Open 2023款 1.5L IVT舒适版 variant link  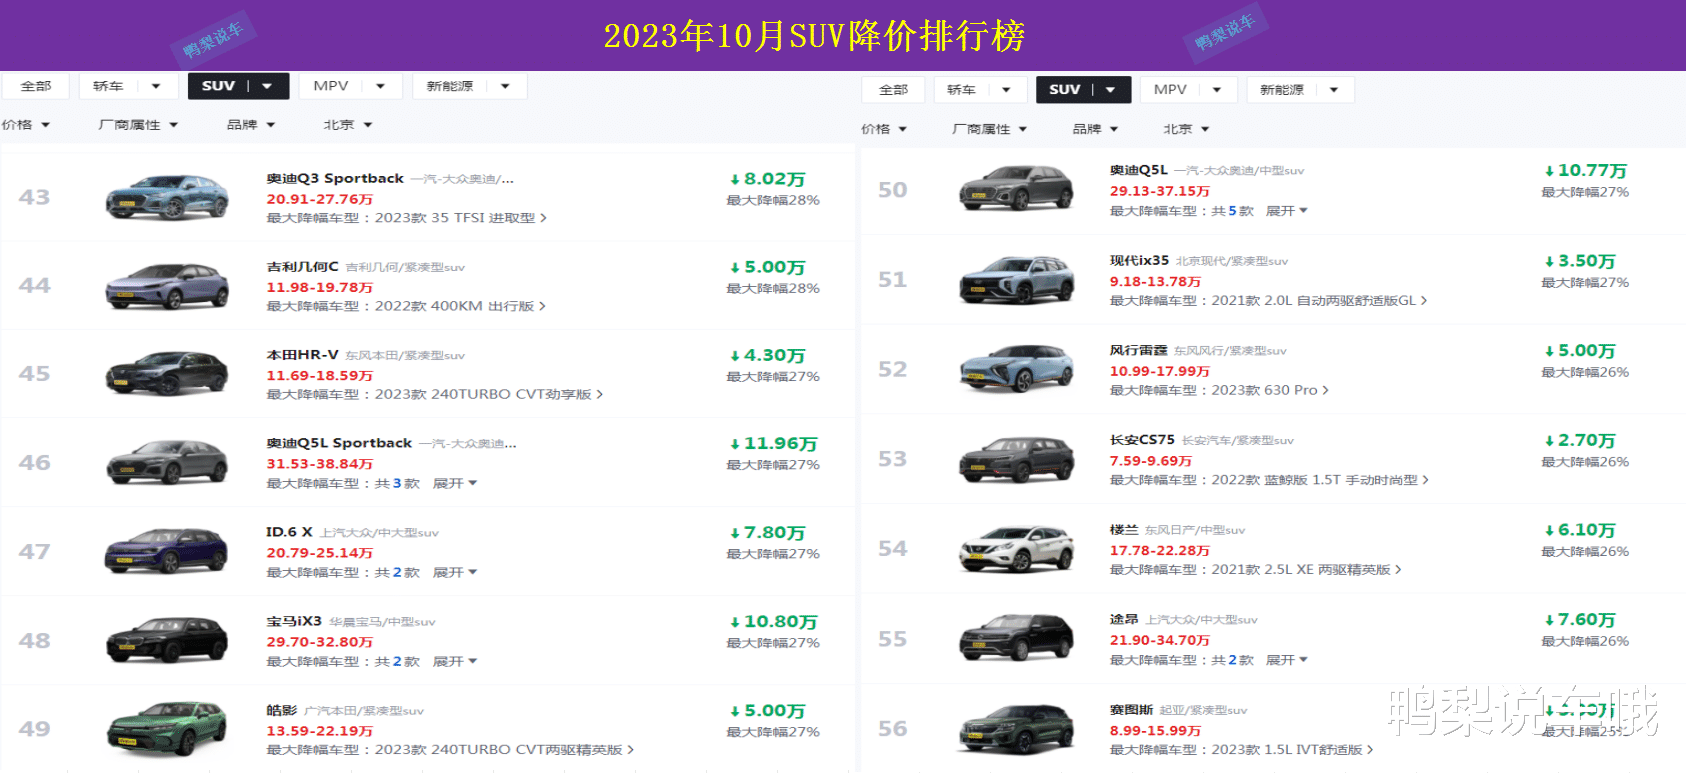tap(1292, 749)
